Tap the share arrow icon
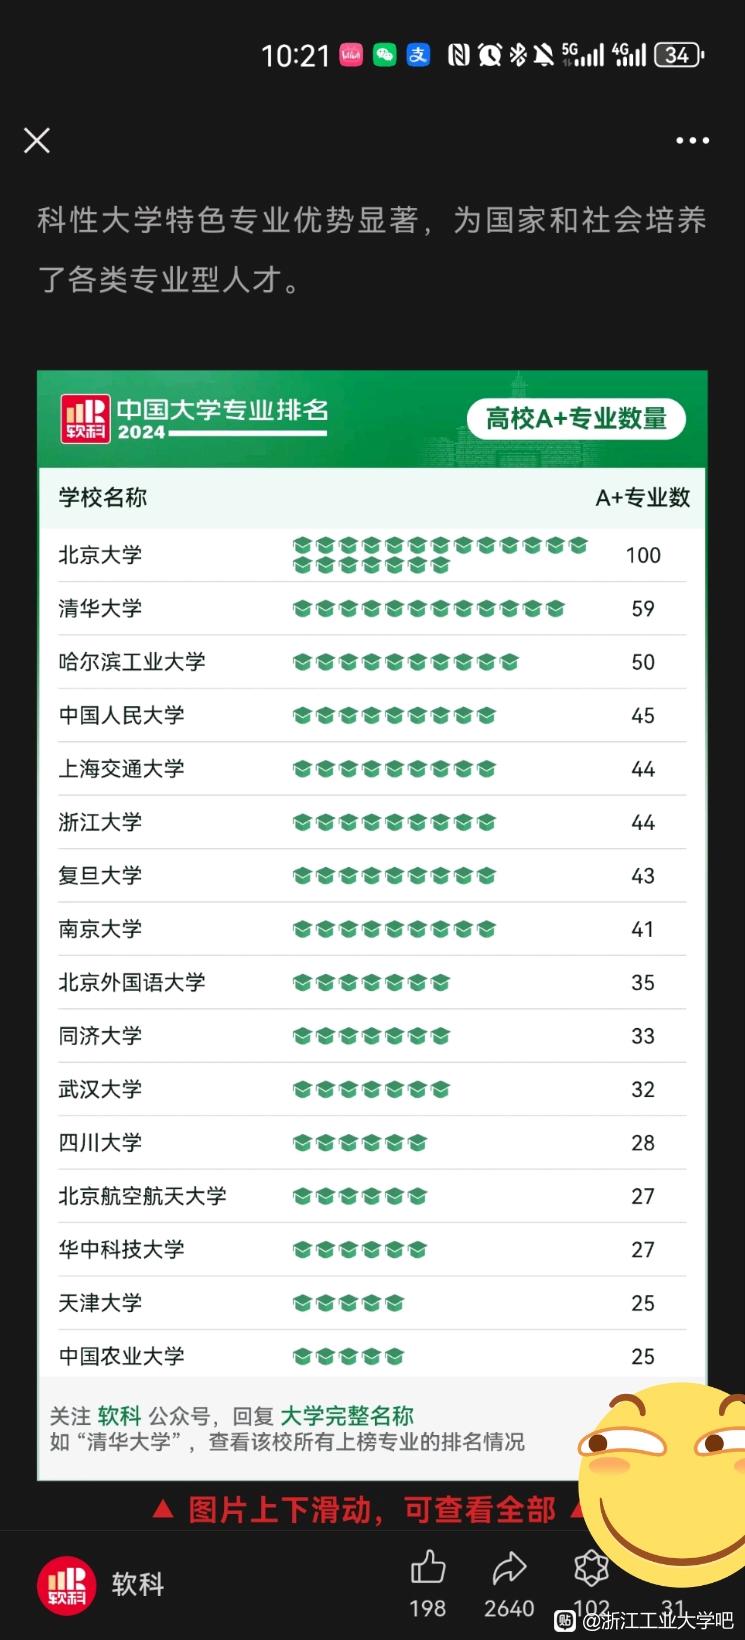Viewport: 745px width, 1640px height. [x=509, y=1567]
